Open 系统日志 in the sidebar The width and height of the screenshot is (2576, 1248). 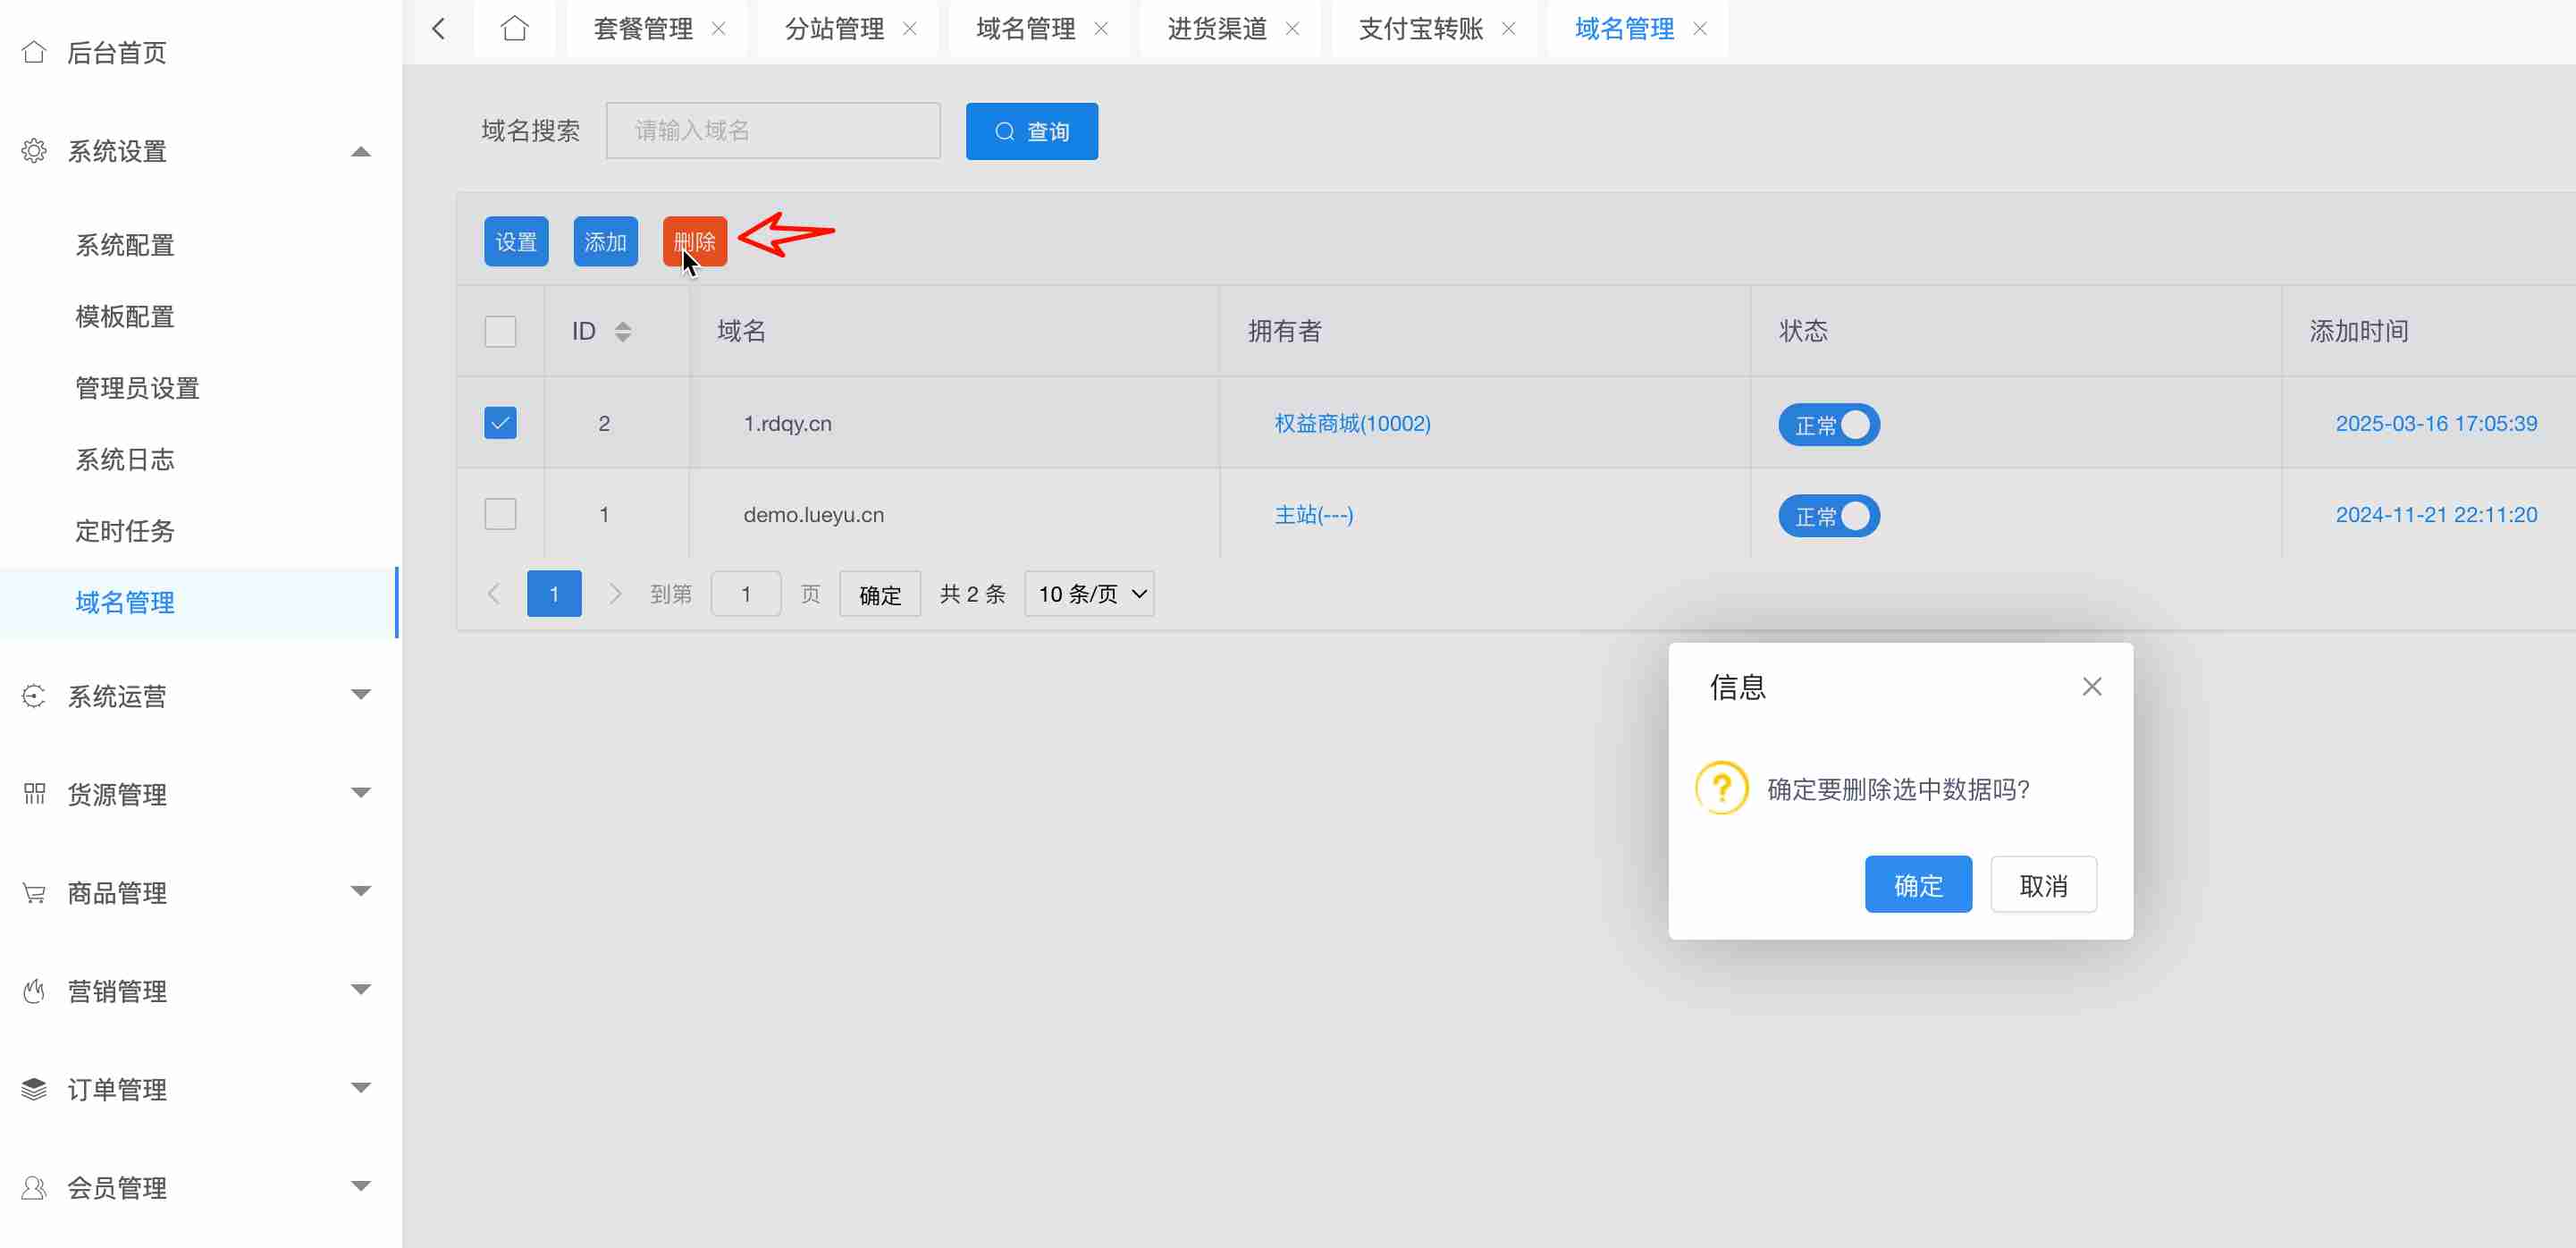[x=125, y=459]
